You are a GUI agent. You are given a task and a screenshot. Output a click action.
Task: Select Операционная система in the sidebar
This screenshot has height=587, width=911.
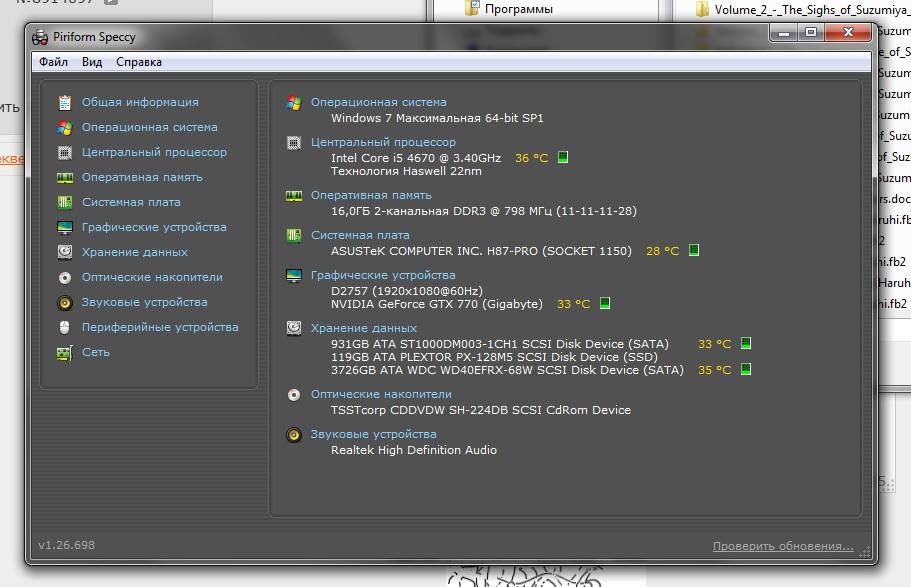point(150,127)
